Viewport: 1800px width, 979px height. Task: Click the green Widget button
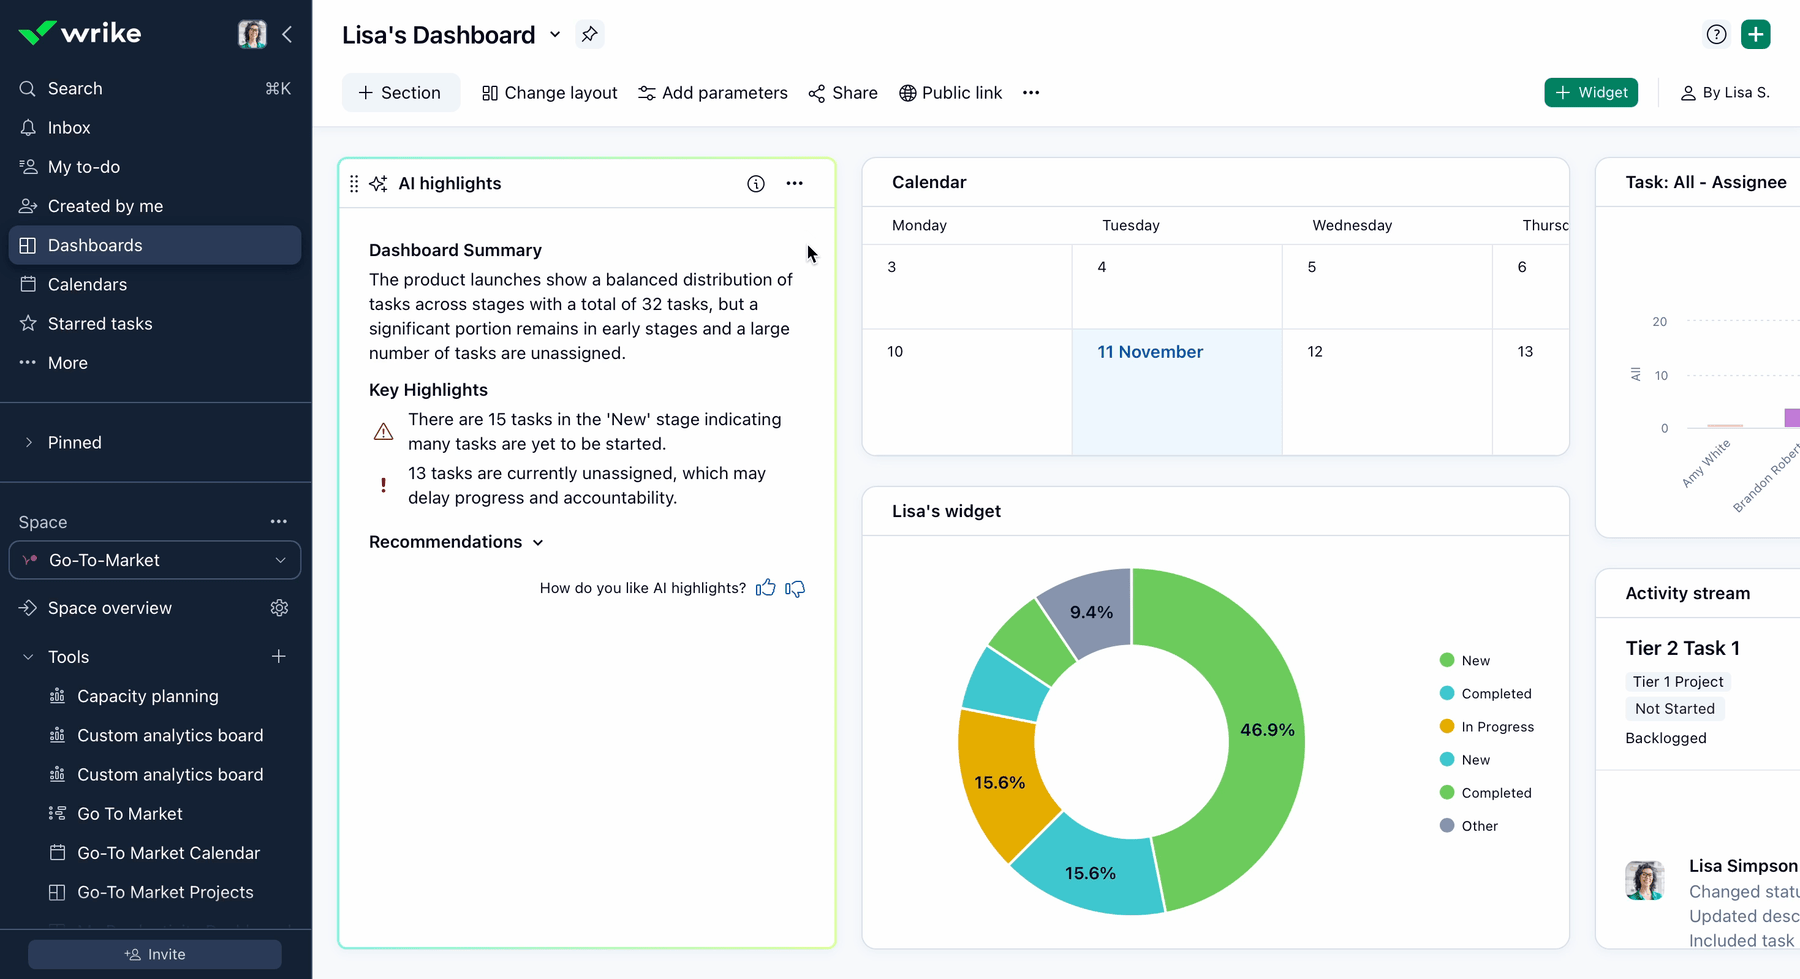1590,93
